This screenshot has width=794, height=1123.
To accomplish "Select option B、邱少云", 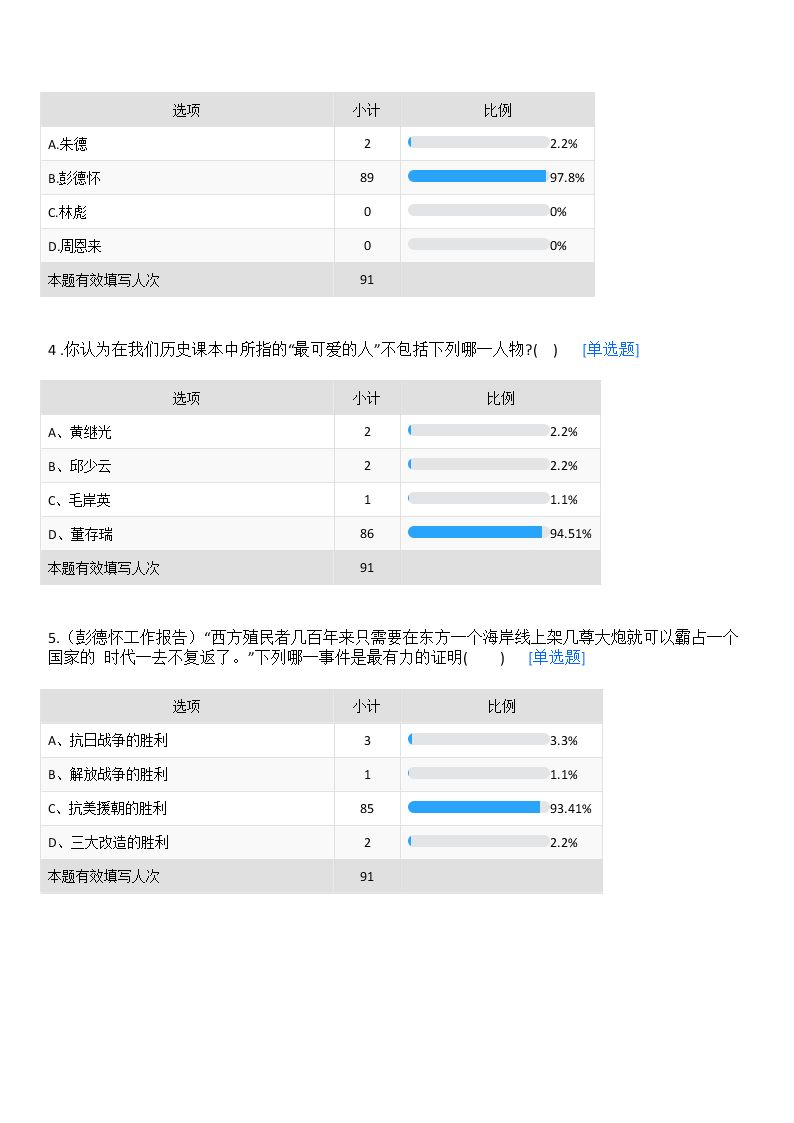I will coord(320,466).
